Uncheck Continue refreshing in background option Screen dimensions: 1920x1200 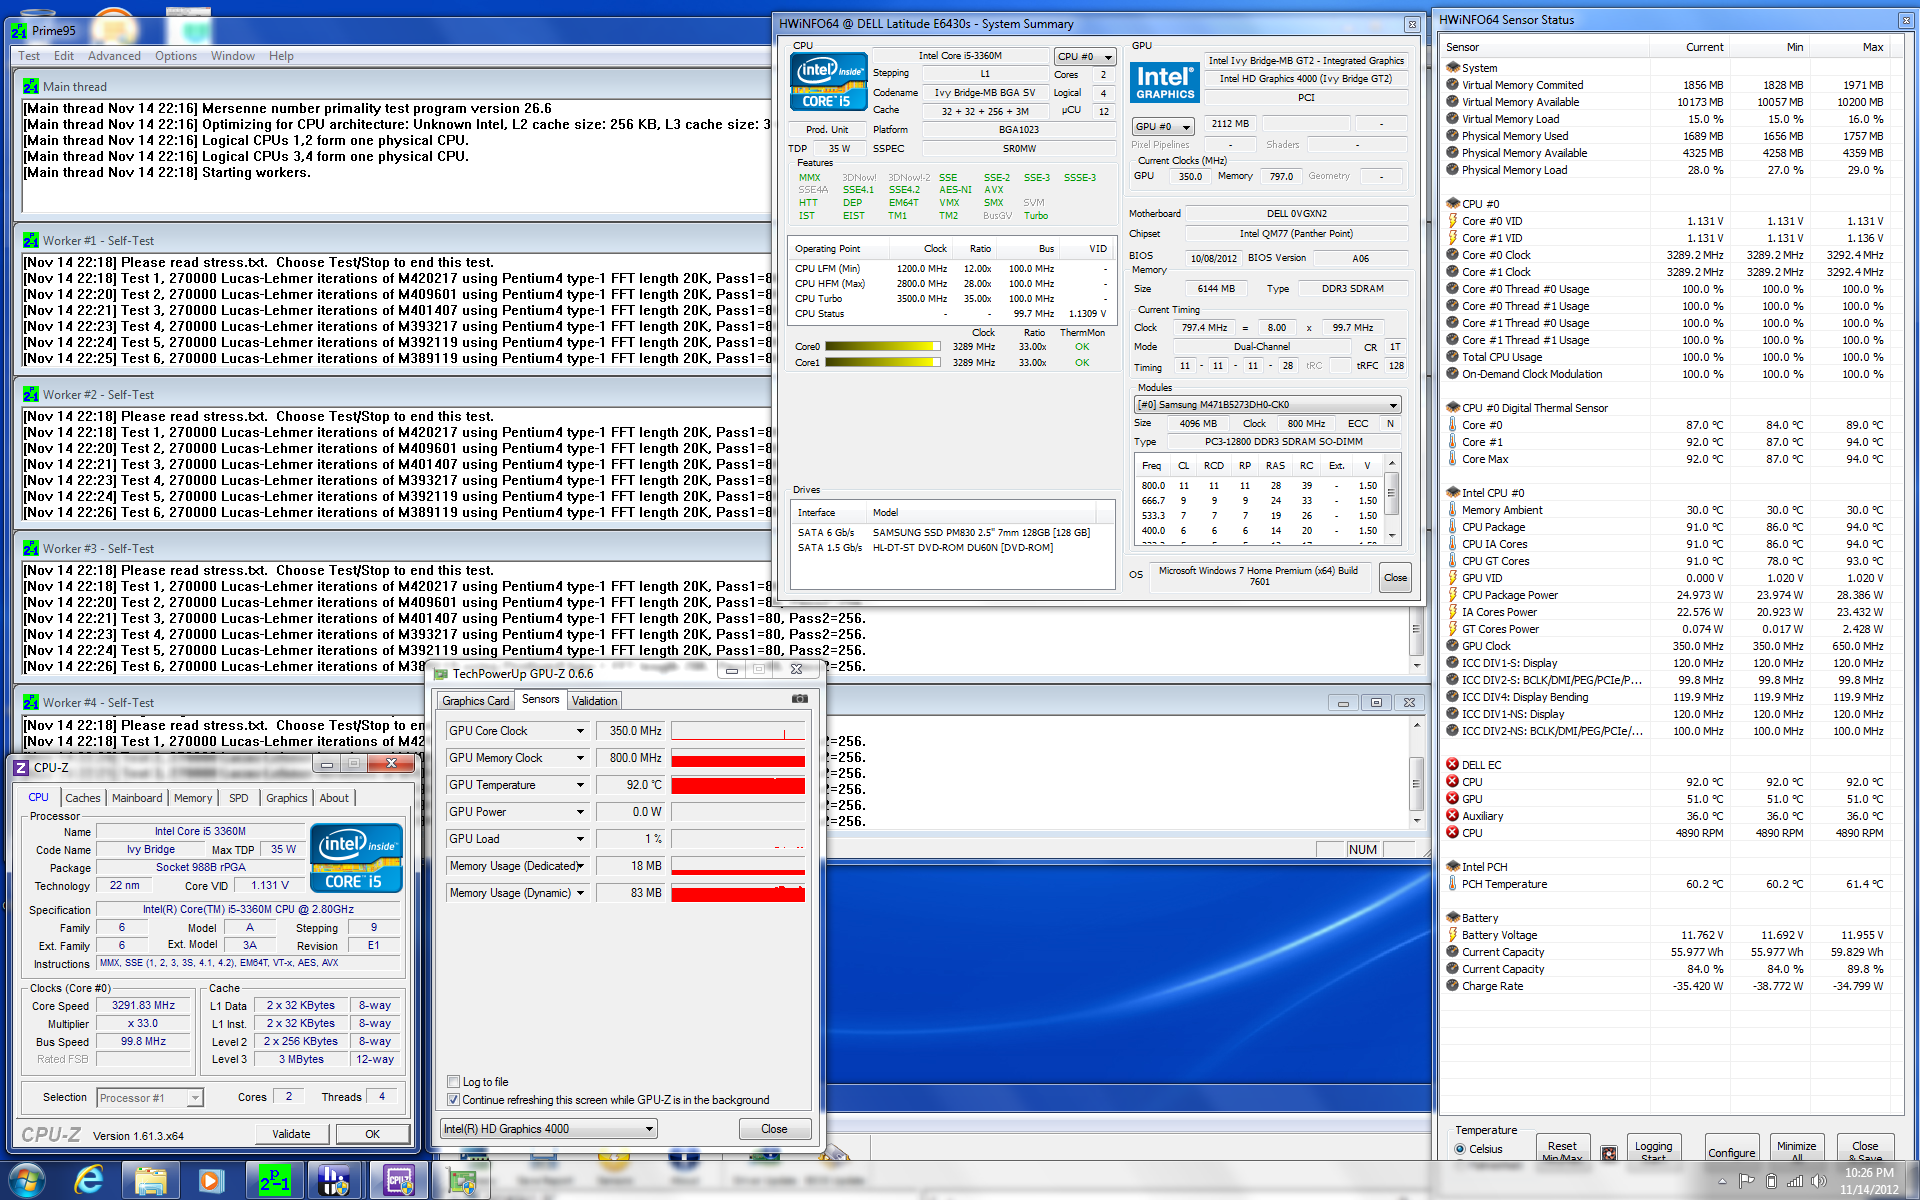[x=453, y=1100]
